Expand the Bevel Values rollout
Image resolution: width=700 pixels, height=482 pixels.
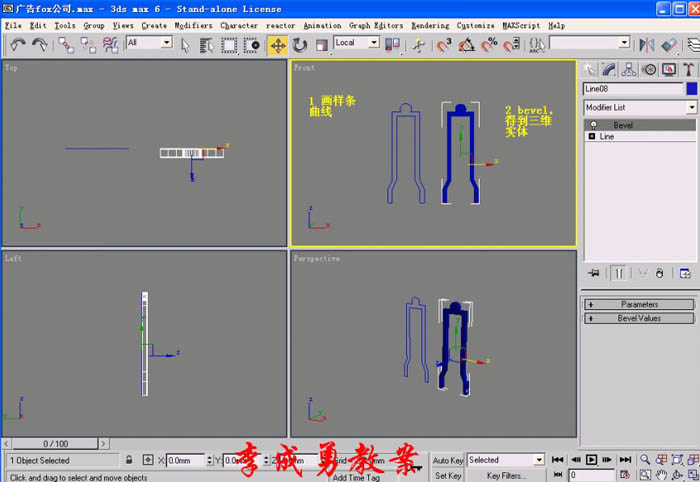point(639,318)
